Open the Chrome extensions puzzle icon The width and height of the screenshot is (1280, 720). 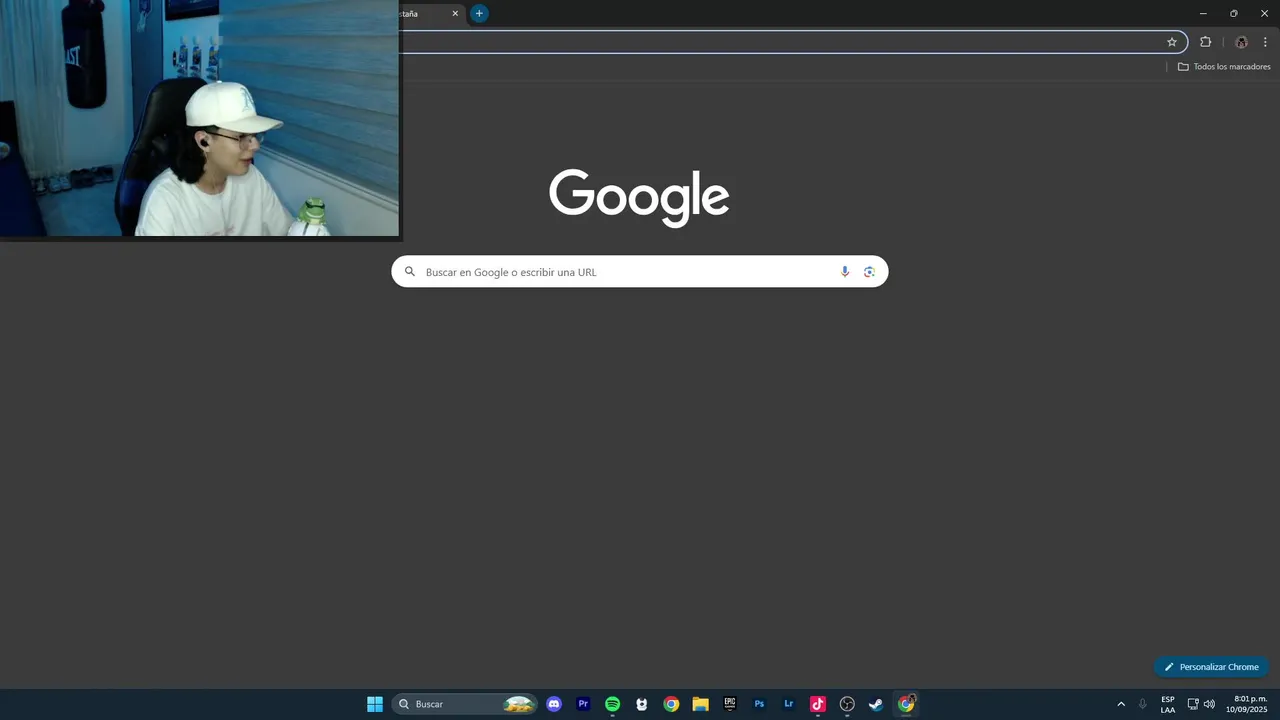tap(1205, 42)
